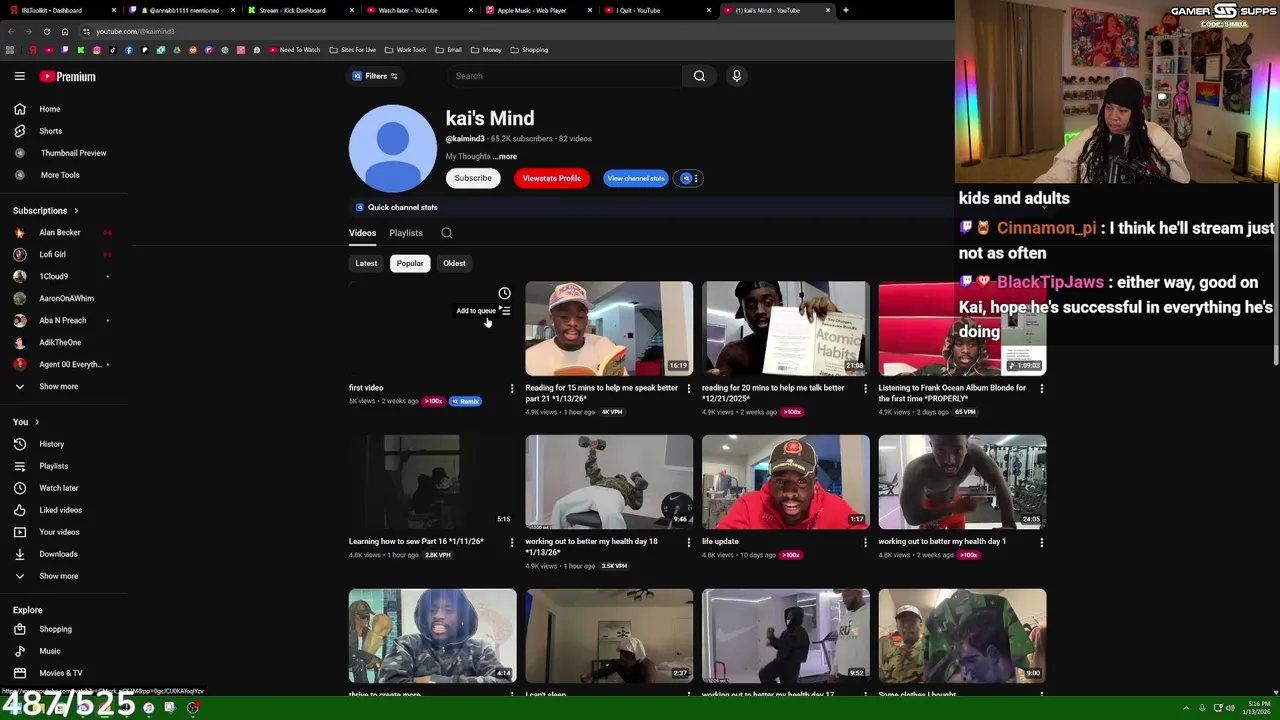Open options for 'Listening to Frank Ocean Album Blonde'
This screenshot has width=1280, height=720.
click(x=1042, y=388)
